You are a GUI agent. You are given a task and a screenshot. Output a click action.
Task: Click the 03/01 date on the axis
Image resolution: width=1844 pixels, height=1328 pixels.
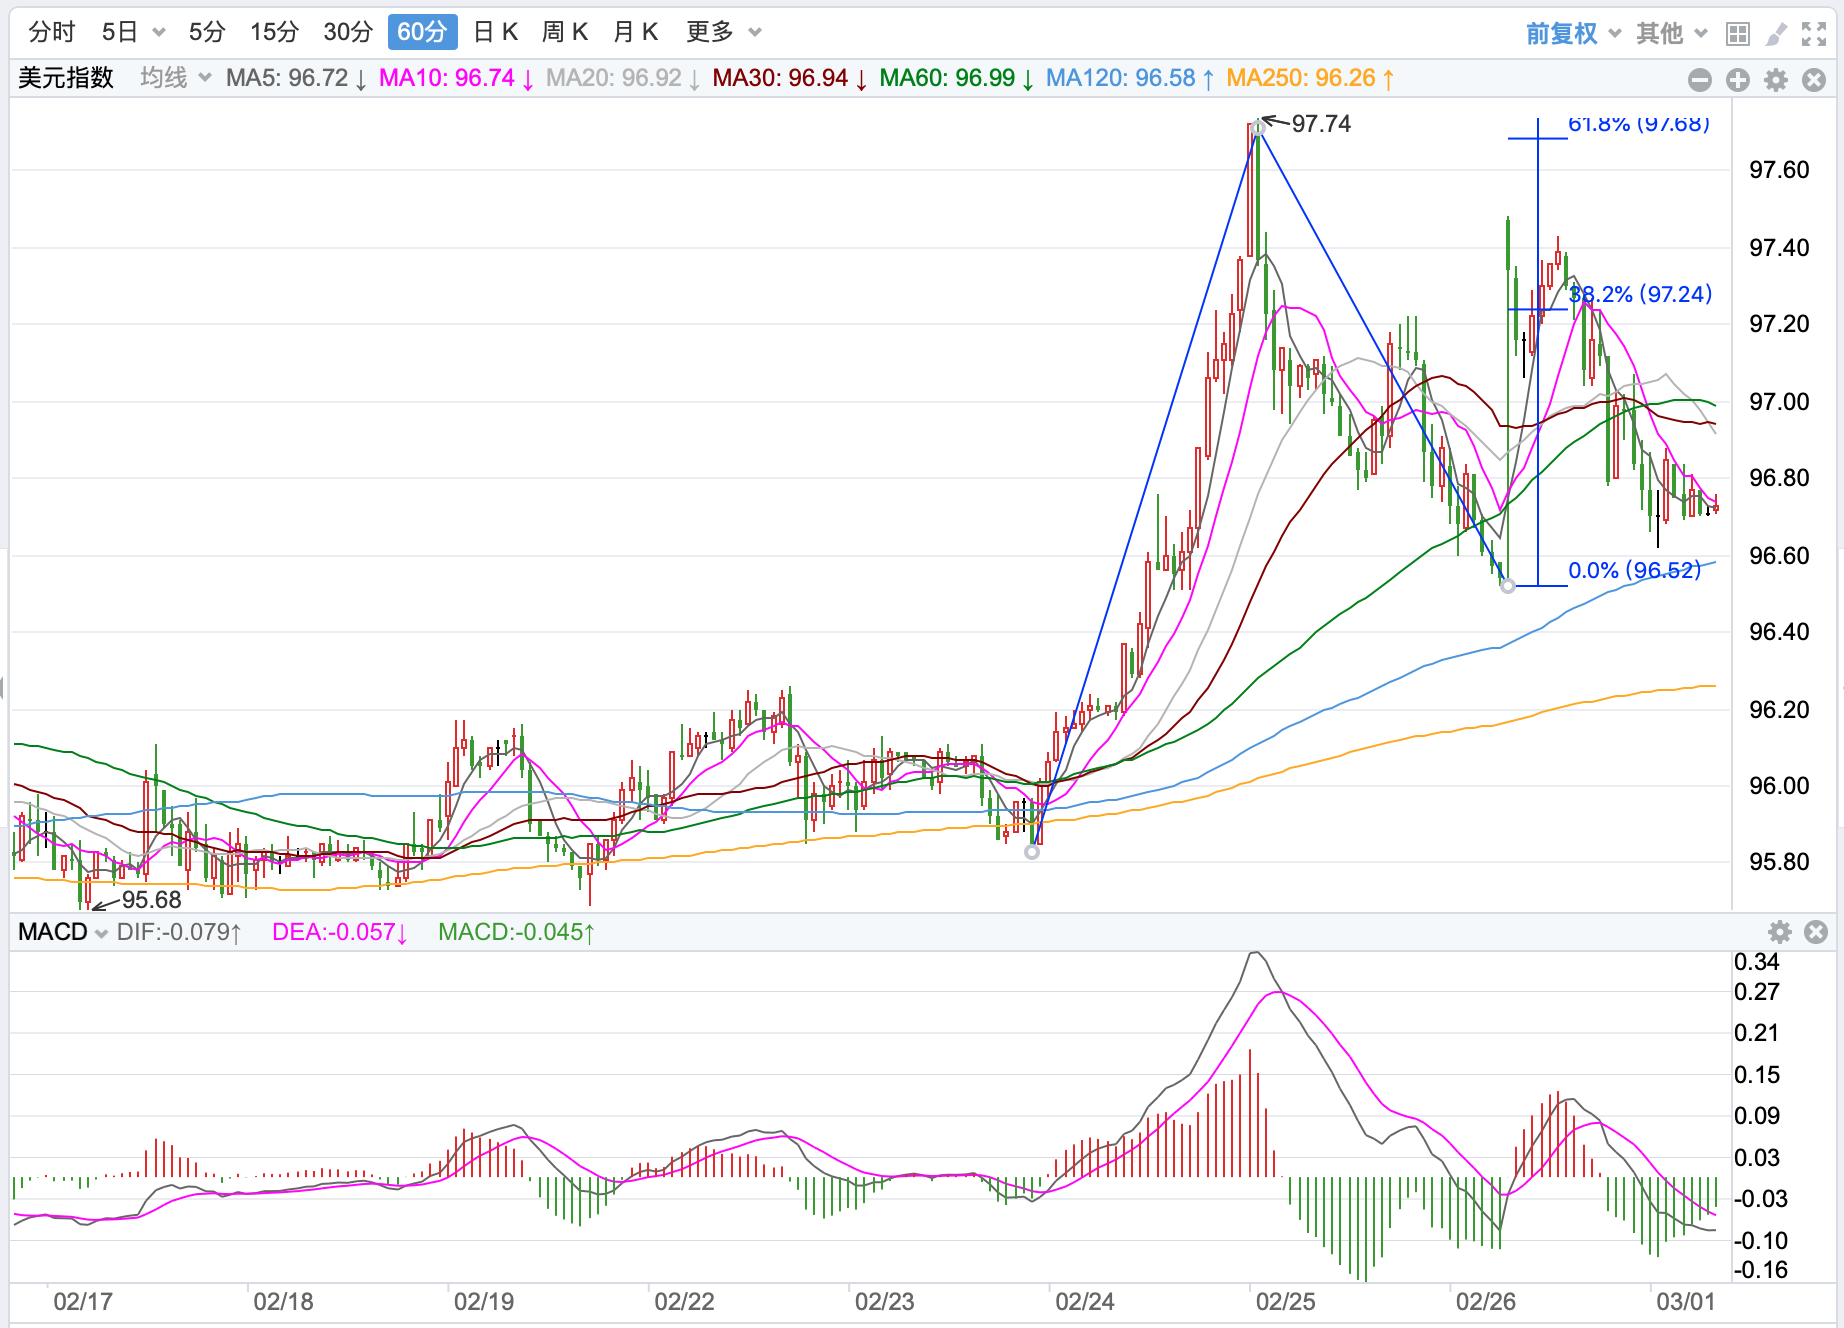[x=1686, y=1301]
